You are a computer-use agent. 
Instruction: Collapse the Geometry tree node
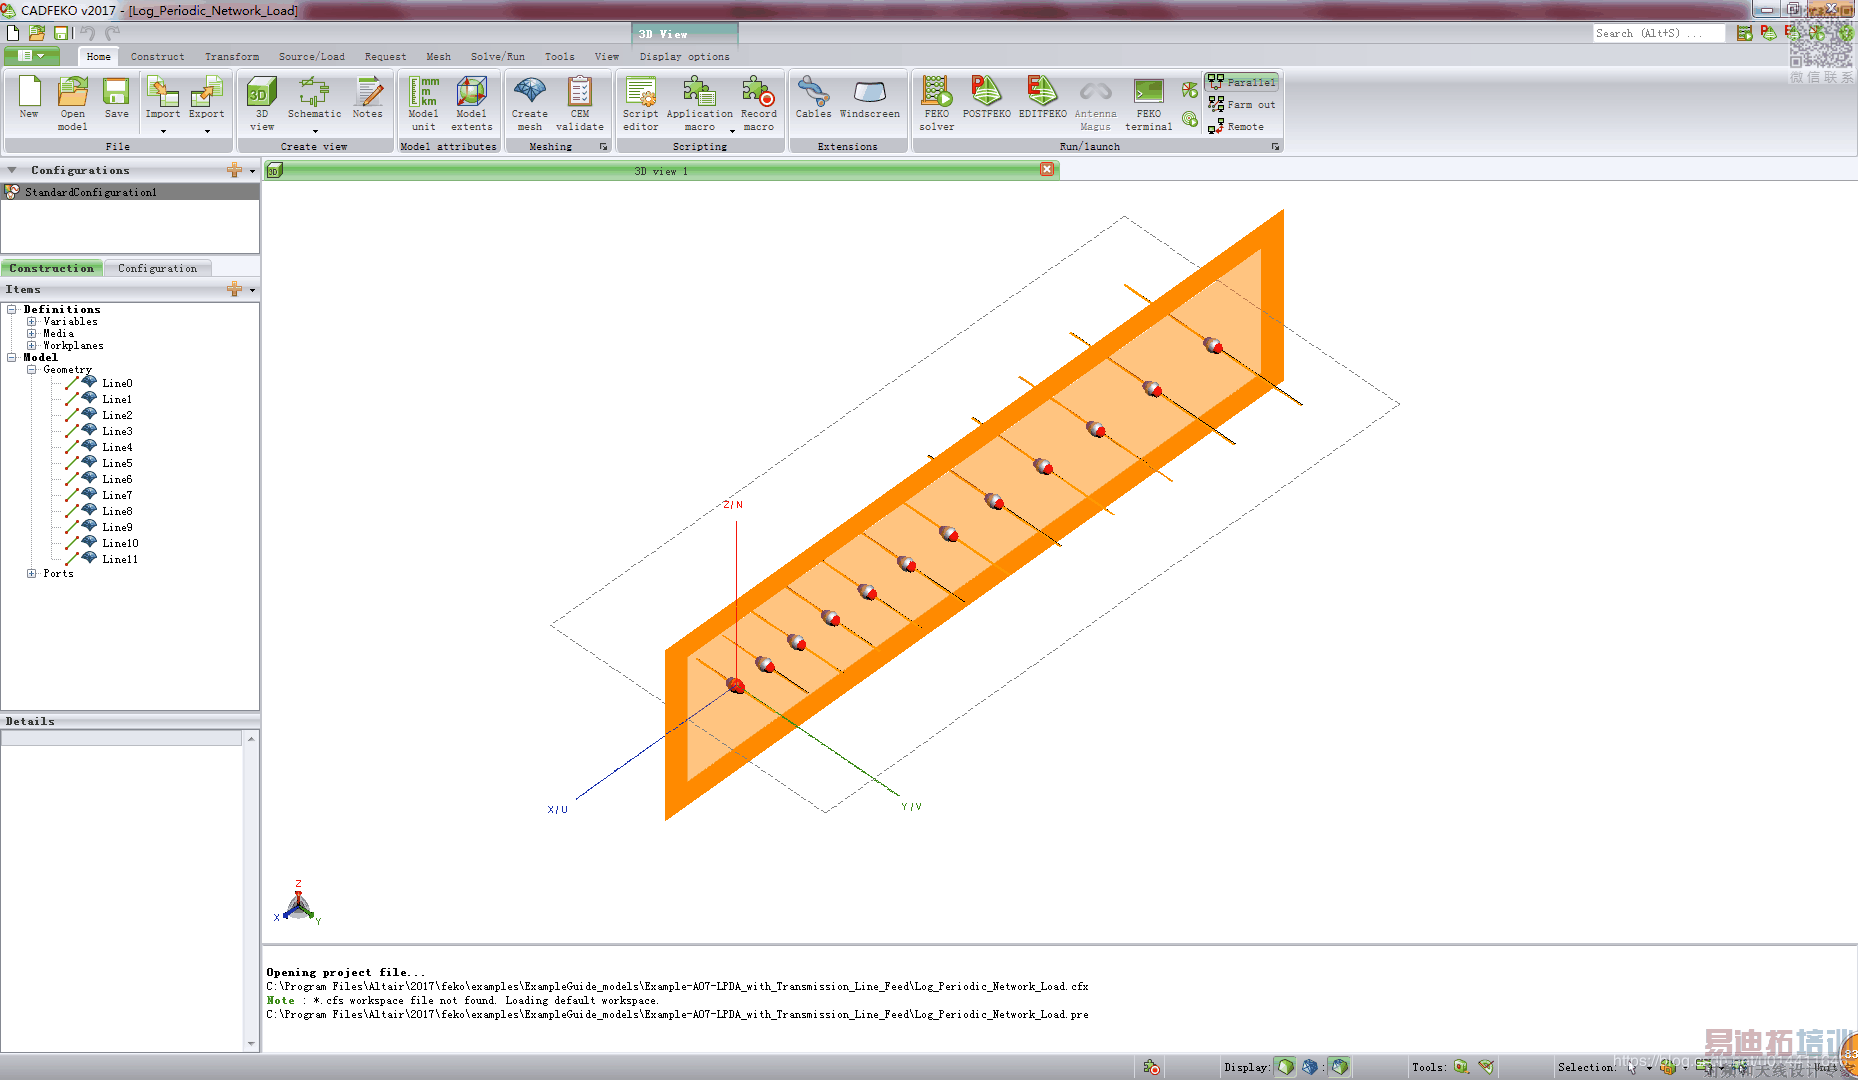pos(32,369)
